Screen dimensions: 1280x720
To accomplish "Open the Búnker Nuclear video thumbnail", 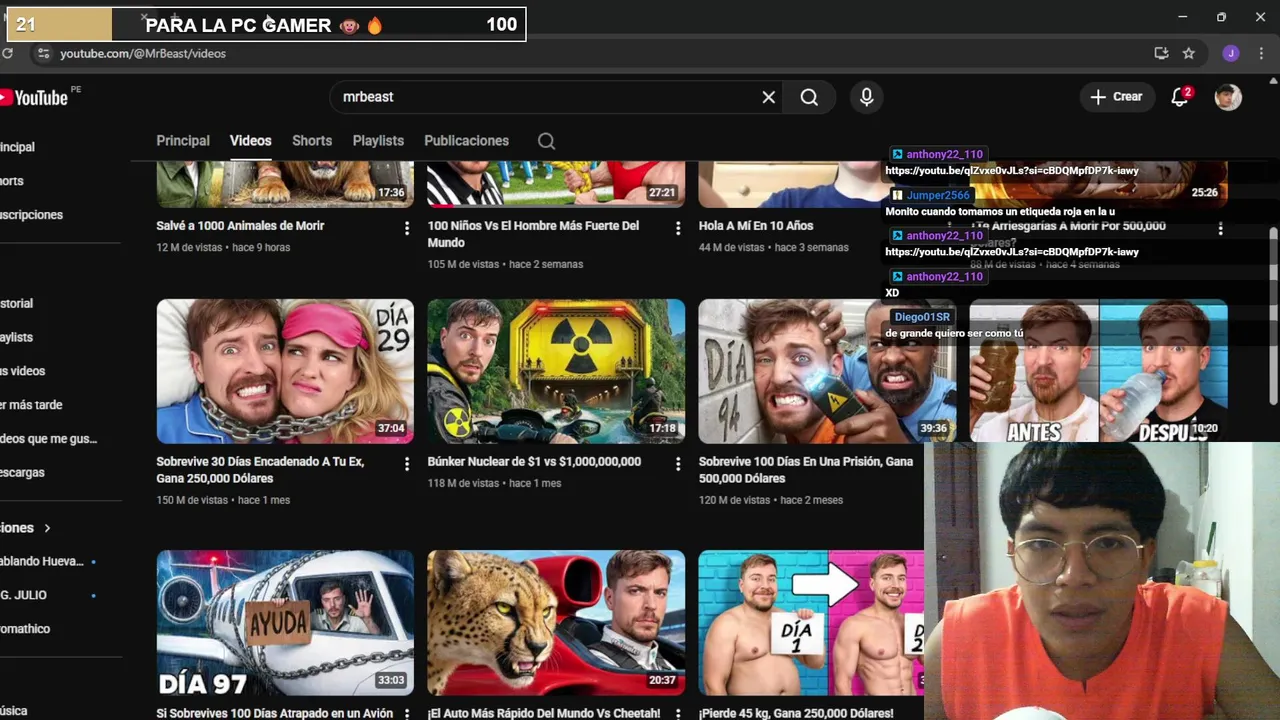I will (x=556, y=371).
